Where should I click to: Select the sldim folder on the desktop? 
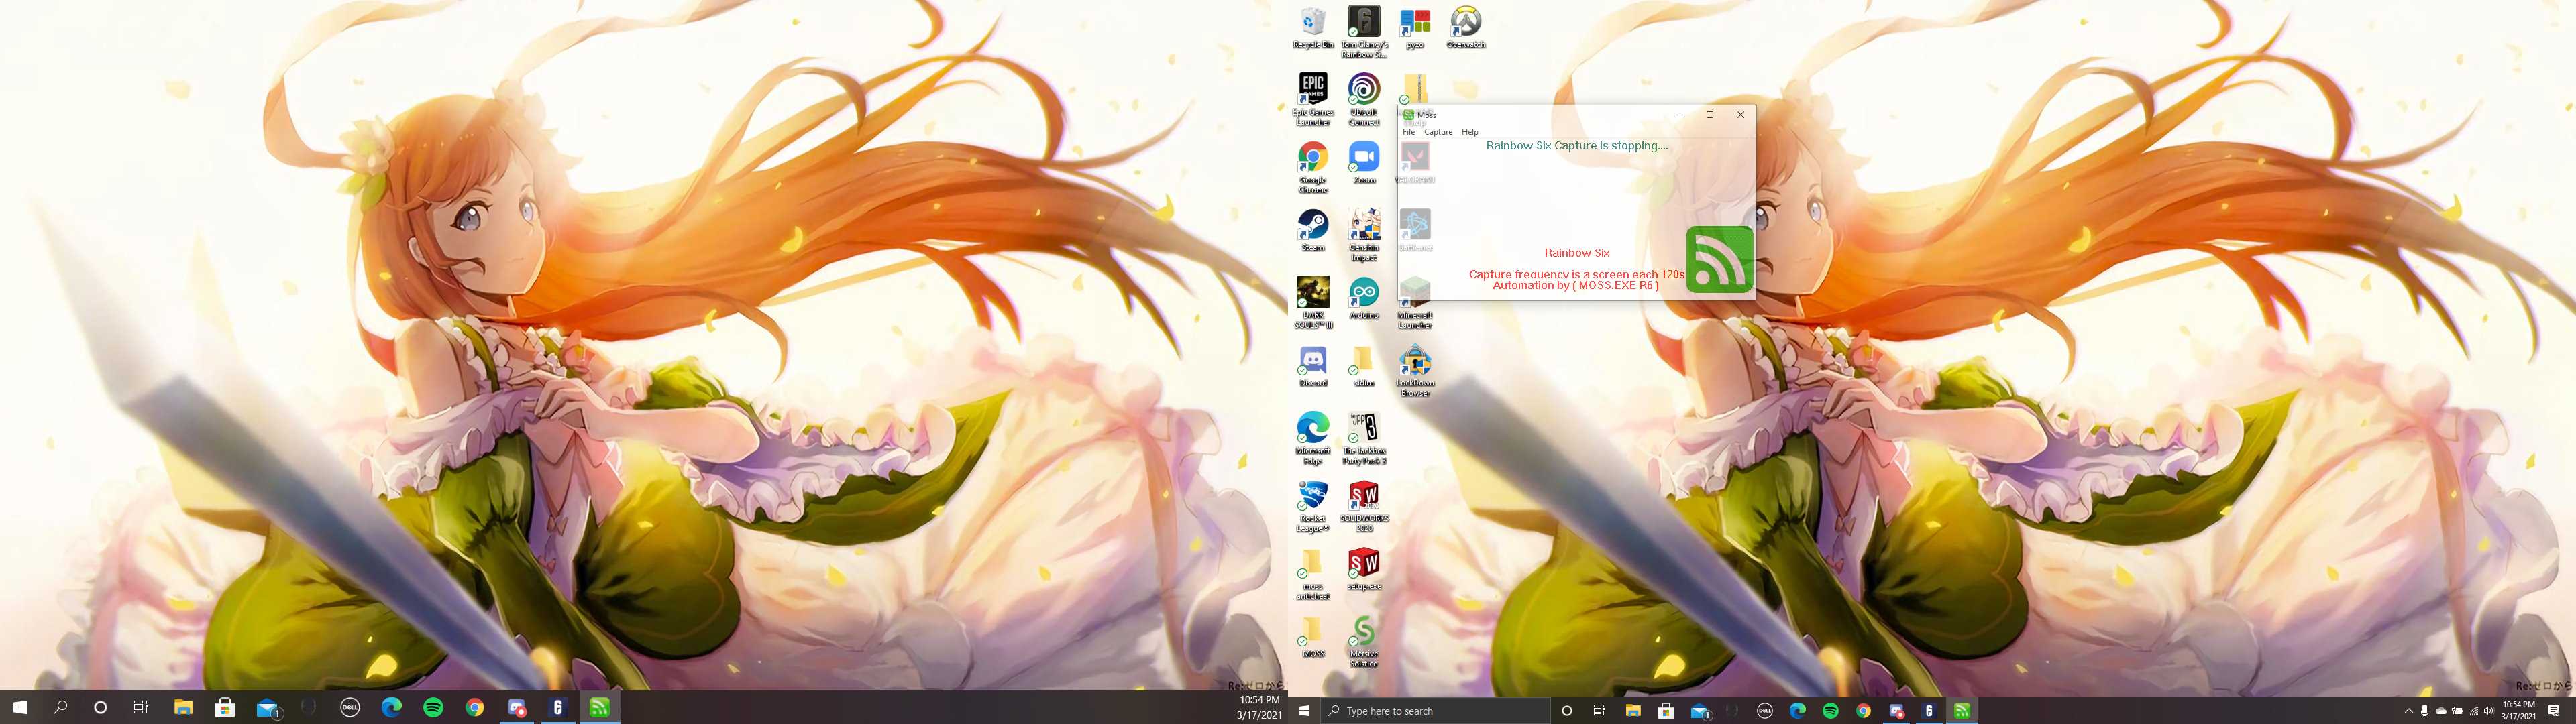point(1364,366)
